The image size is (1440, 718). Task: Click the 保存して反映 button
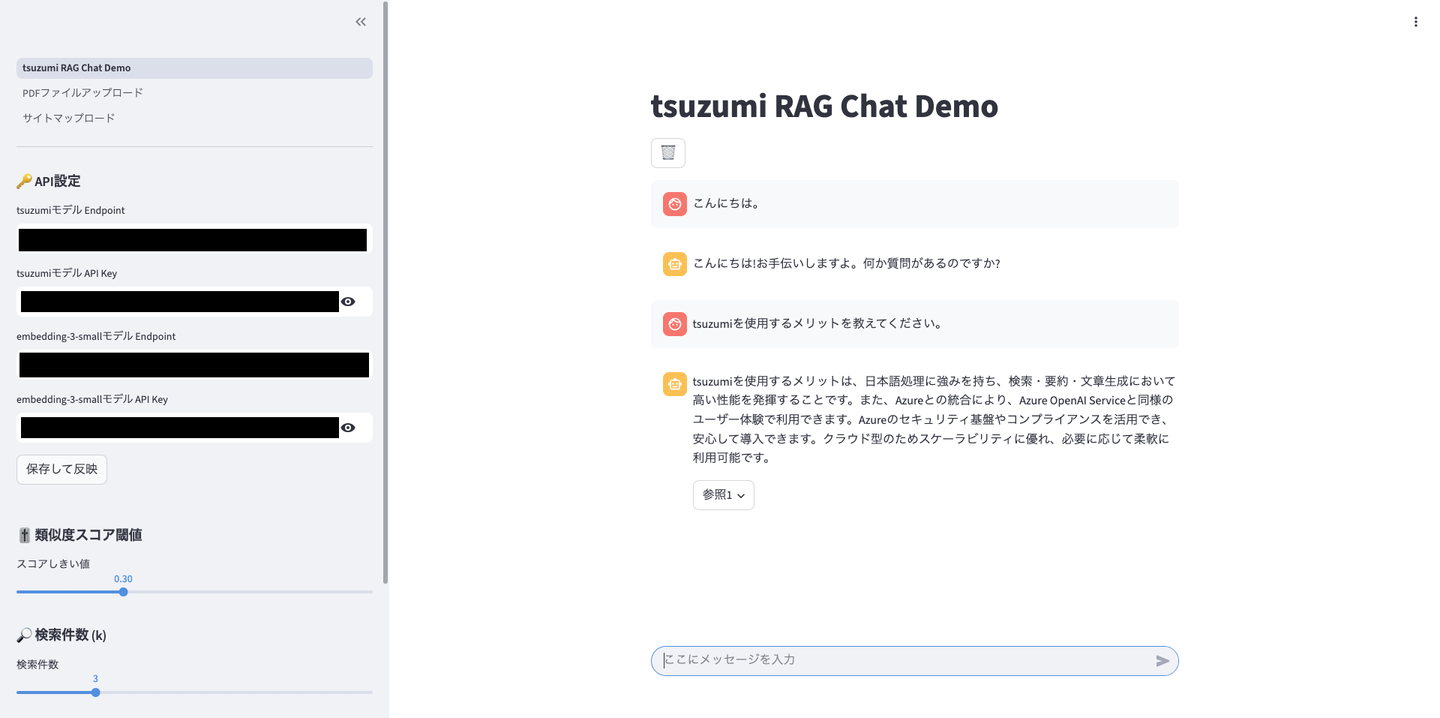[x=62, y=469]
